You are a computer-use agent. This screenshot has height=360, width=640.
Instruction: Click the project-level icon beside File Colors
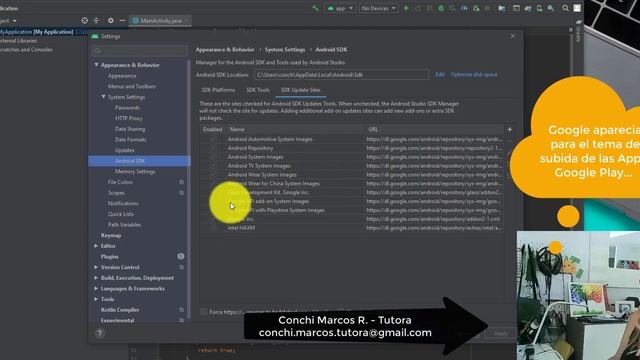[181, 182]
